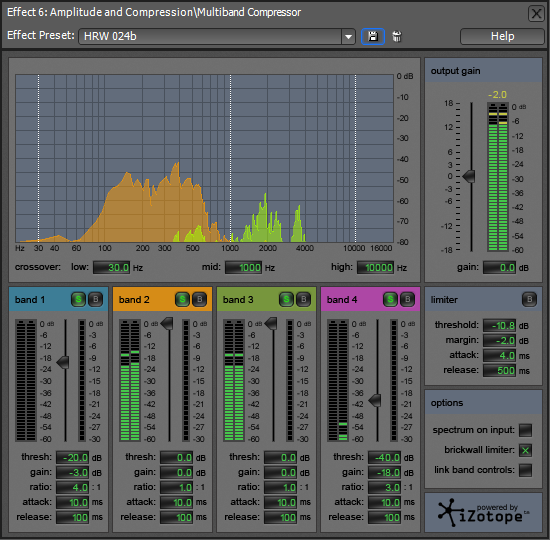The width and height of the screenshot is (550, 540).
Task: Click band 1 ratio value field
Action: coord(72,487)
